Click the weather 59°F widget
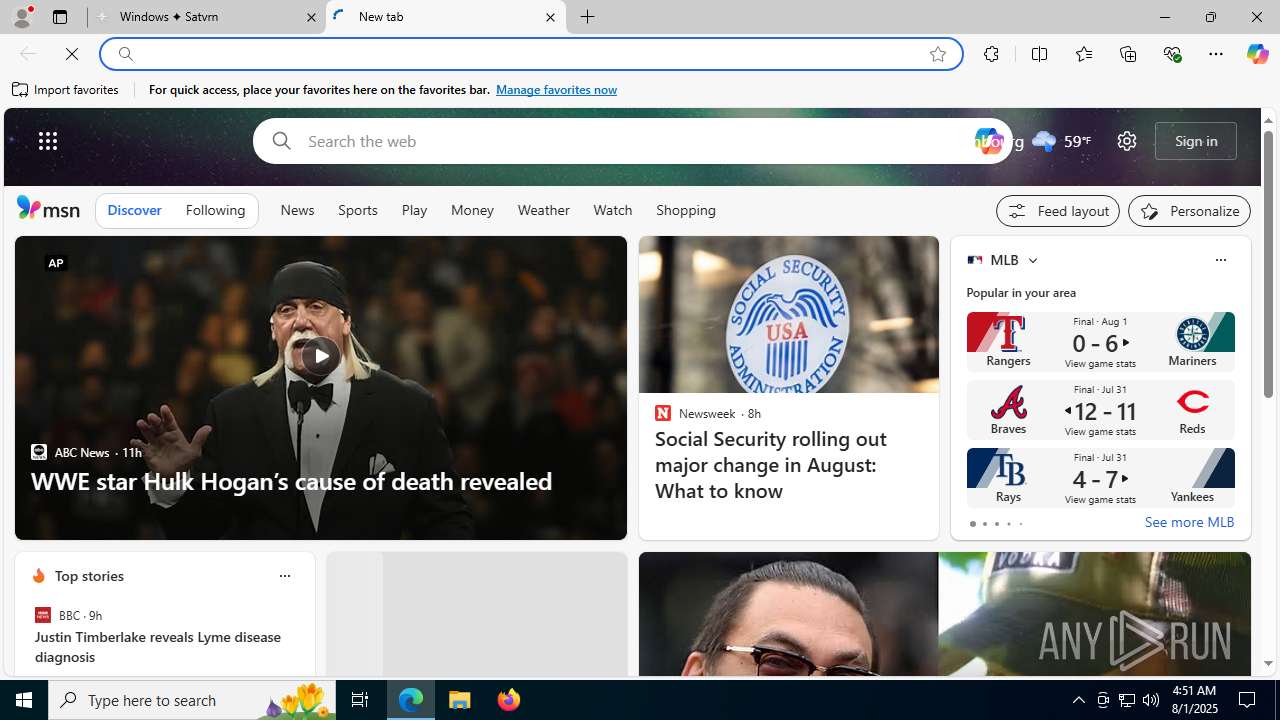 click(x=1061, y=141)
